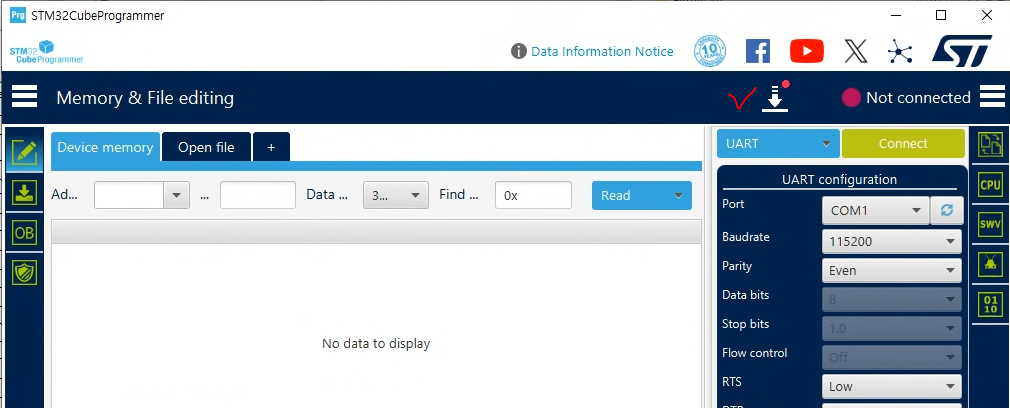Open the OB option bytes panel
1010x408 pixels.
pyautogui.click(x=24, y=232)
